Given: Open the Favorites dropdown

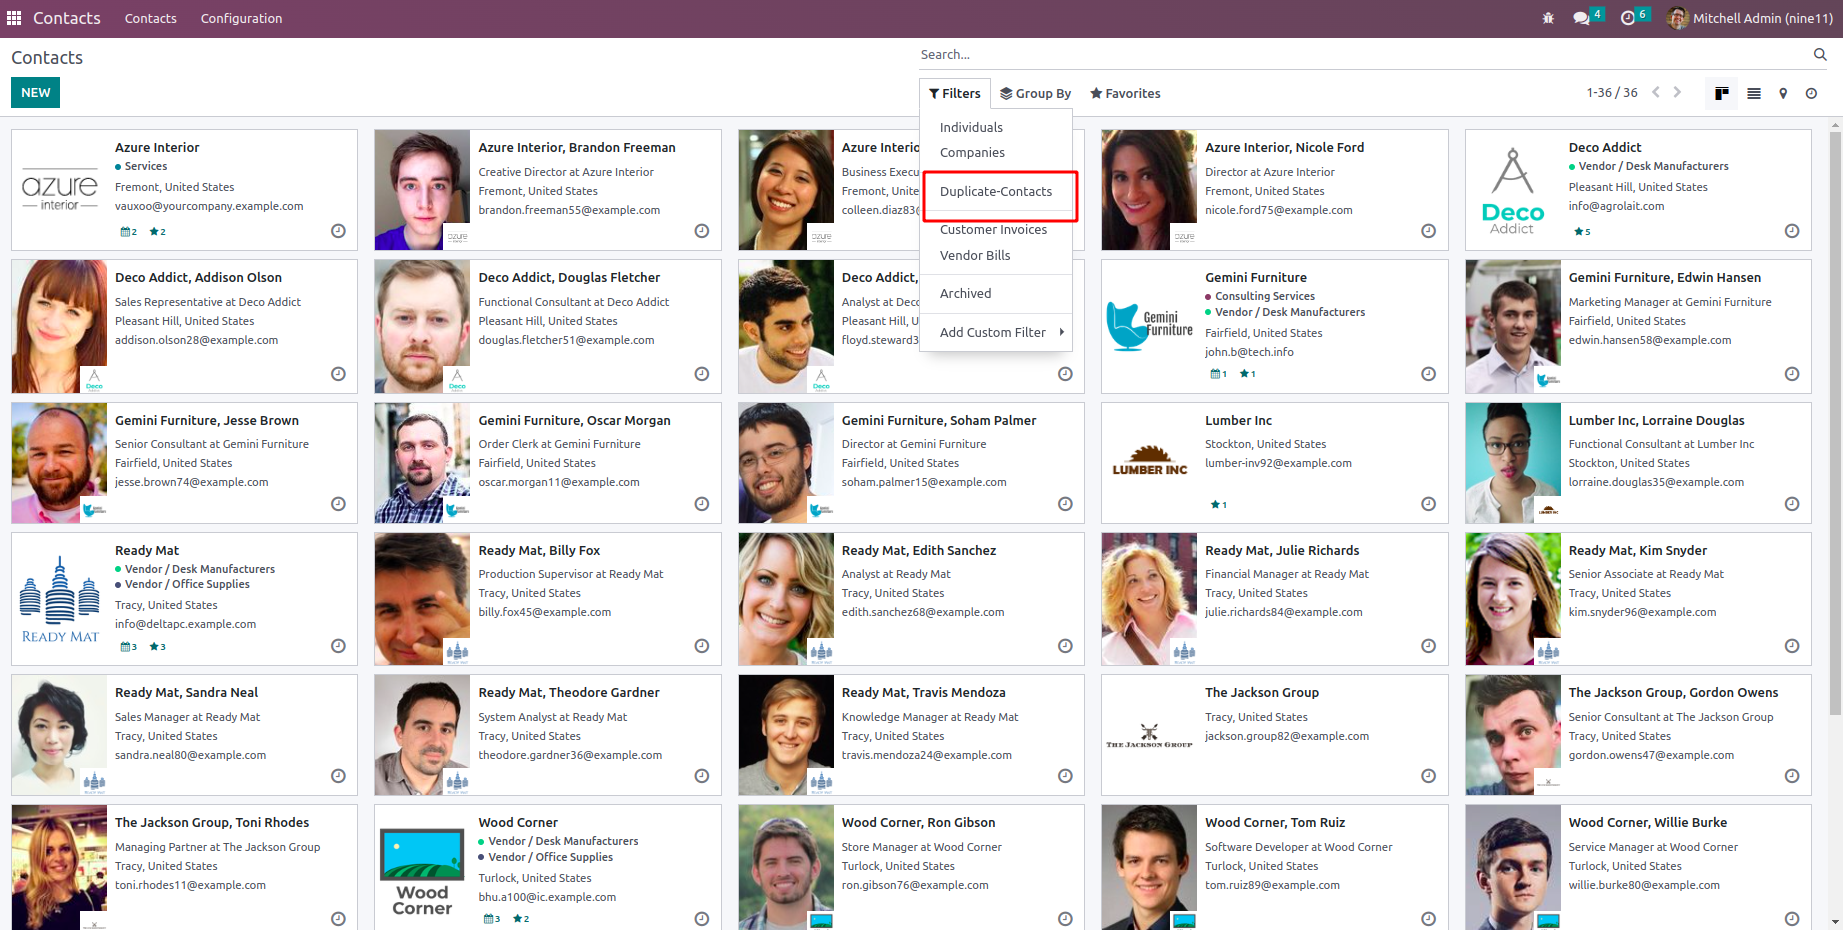Looking at the screenshot, I should 1125,93.
